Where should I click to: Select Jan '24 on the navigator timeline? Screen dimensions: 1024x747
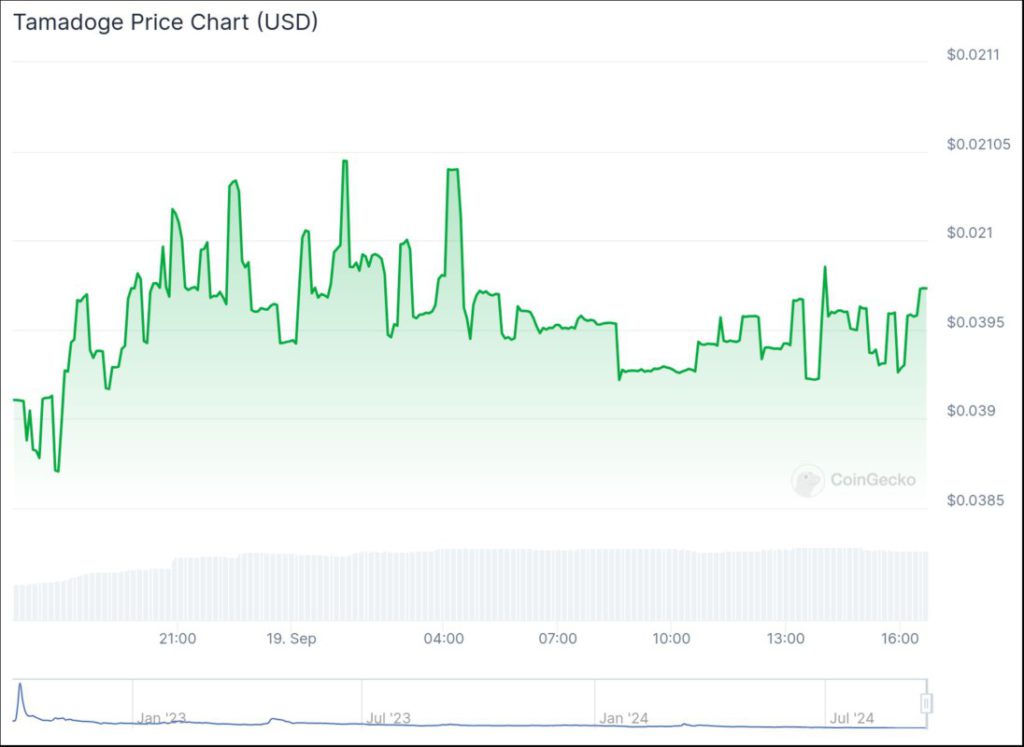(624, 717)
